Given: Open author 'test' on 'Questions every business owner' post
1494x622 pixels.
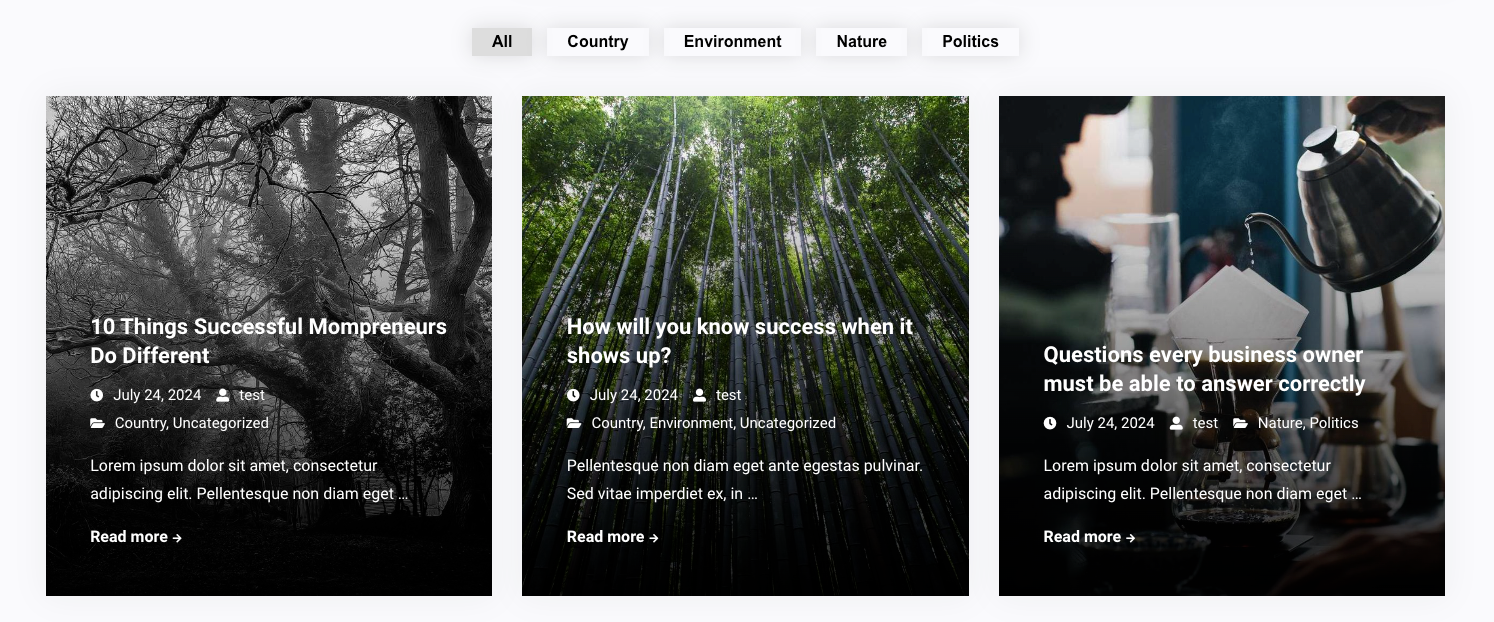Looking at the screenshot, I should [1205, 423].
